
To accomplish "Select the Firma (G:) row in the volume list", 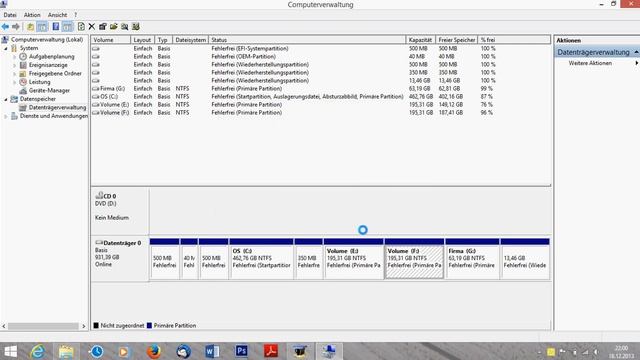I will 320,89.
